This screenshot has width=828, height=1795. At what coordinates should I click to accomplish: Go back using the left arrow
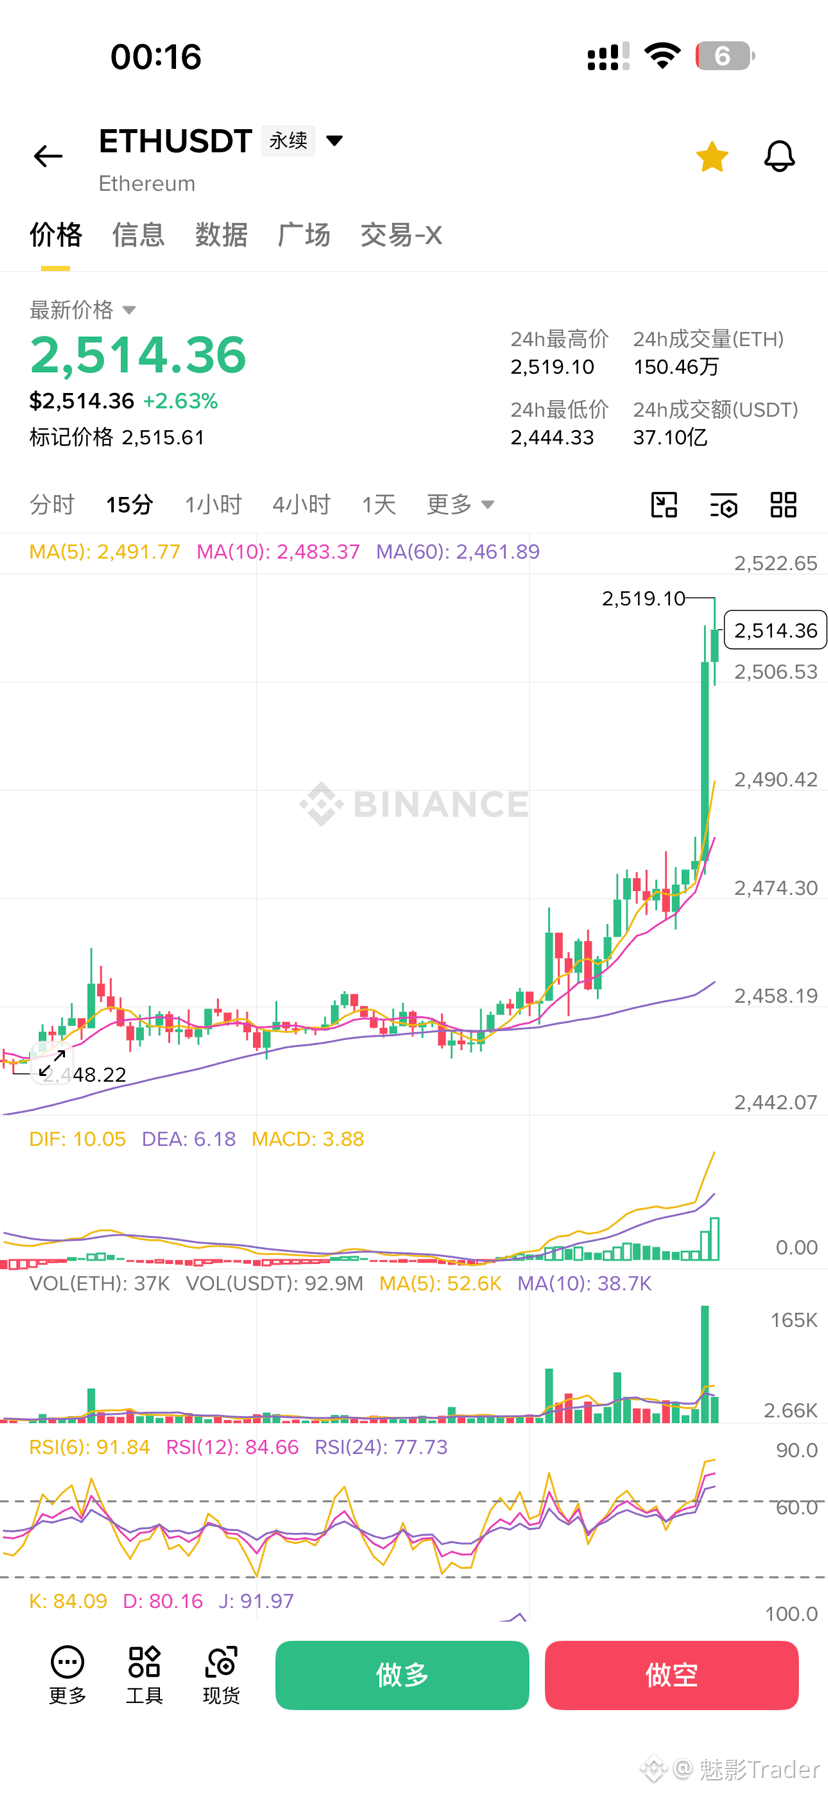pos(48,156)
